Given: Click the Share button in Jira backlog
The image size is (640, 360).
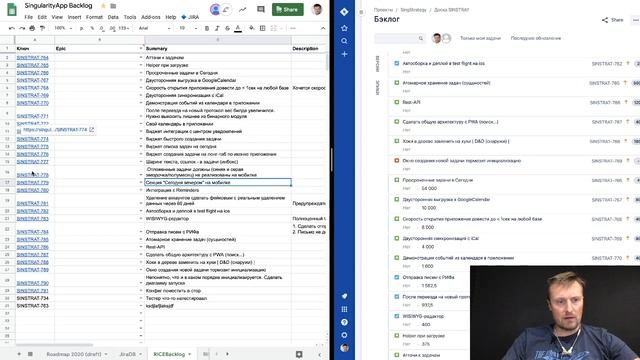Looking at the screenshot, I should [613, 20].
